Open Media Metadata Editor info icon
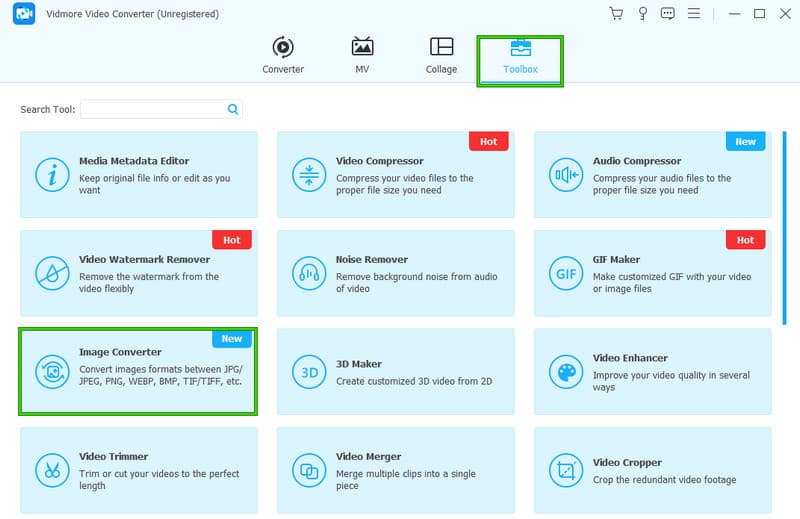Viewport: 800px width, 519px height. 51,175
